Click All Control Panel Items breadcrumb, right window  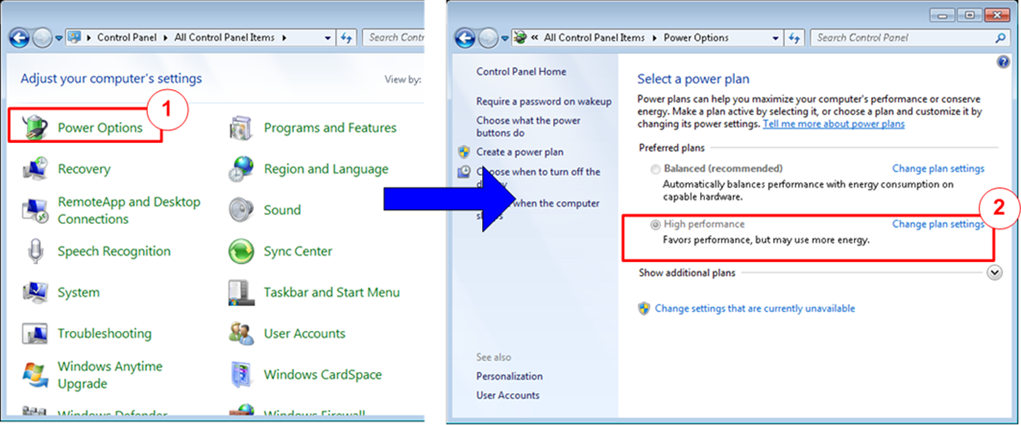[594, 38]
